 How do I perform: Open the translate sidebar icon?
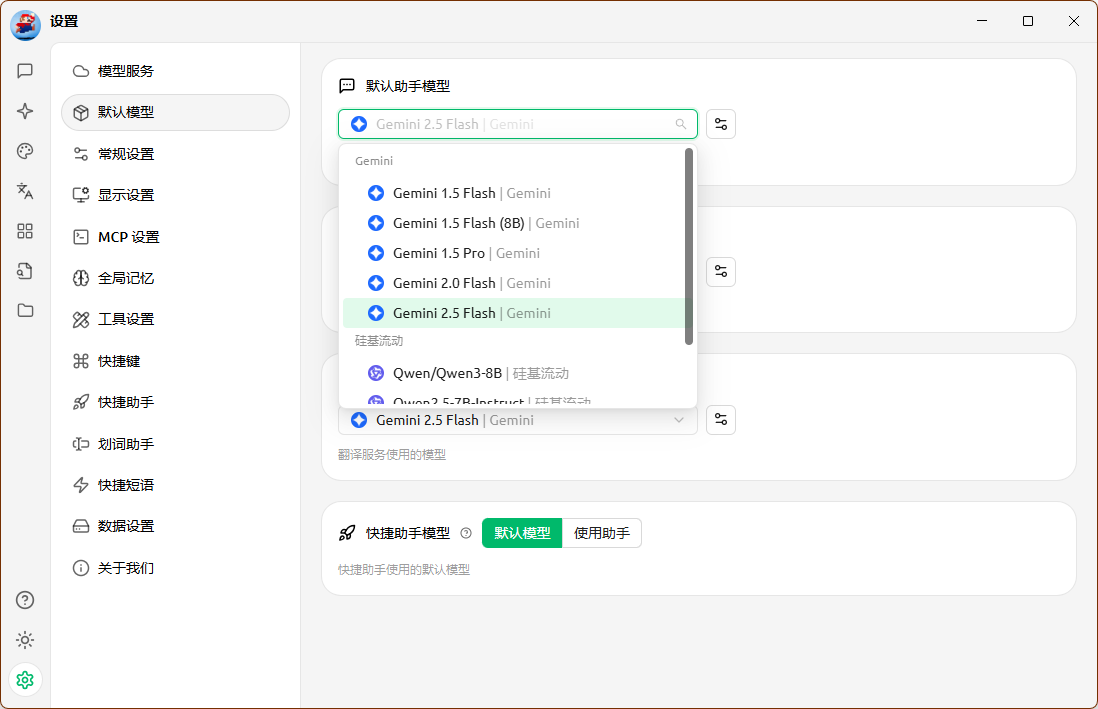[x=25, y=191]
